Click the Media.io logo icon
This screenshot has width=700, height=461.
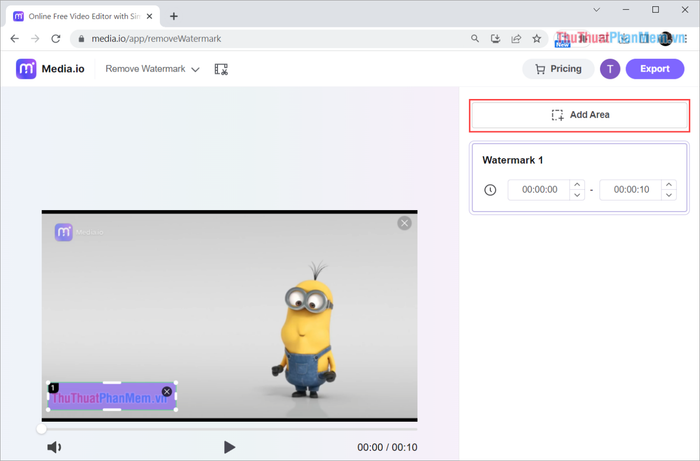[x=26, y=69]
